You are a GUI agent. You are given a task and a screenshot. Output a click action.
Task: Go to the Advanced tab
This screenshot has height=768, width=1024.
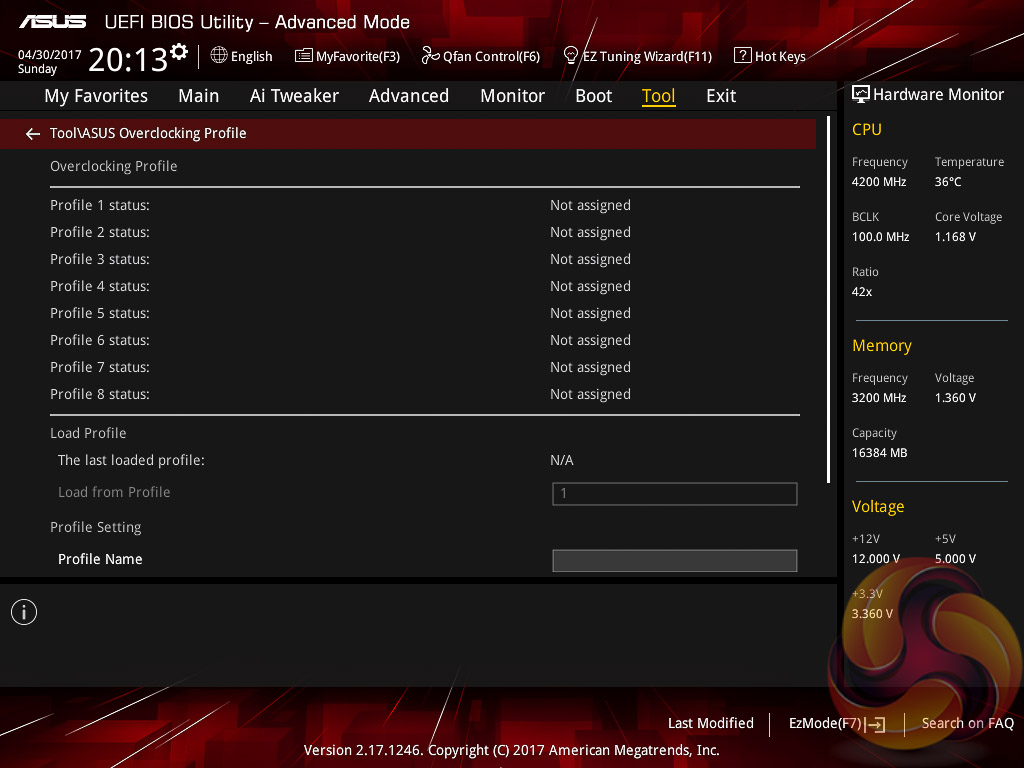(409, 96)
